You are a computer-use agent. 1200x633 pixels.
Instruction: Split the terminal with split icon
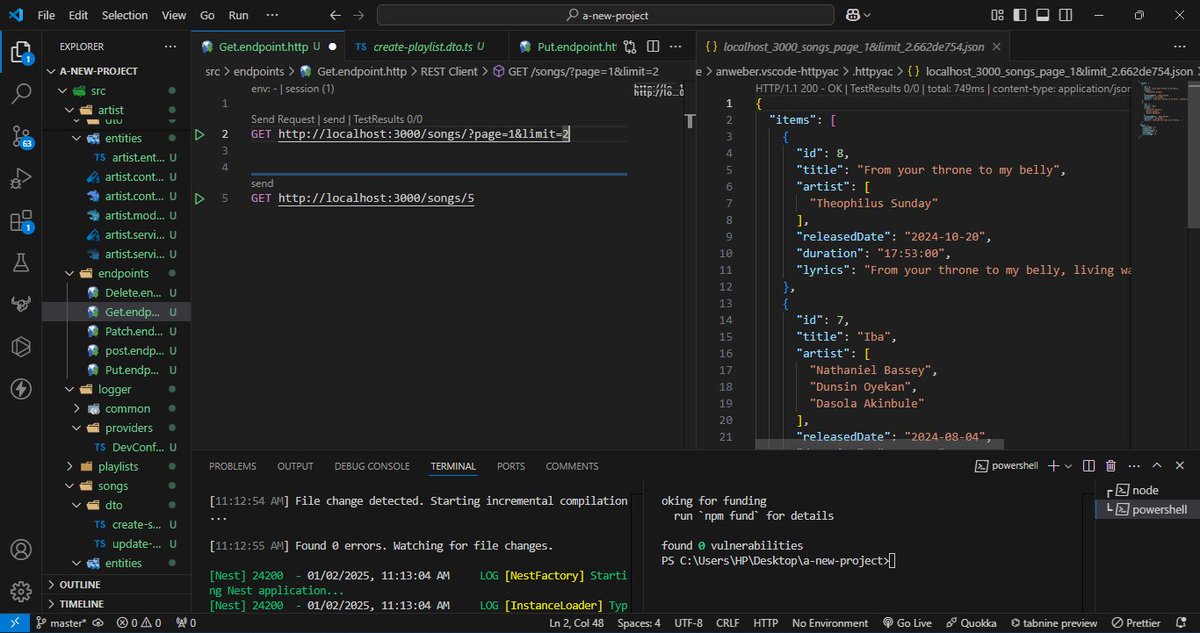click(x=1089, y=466)
